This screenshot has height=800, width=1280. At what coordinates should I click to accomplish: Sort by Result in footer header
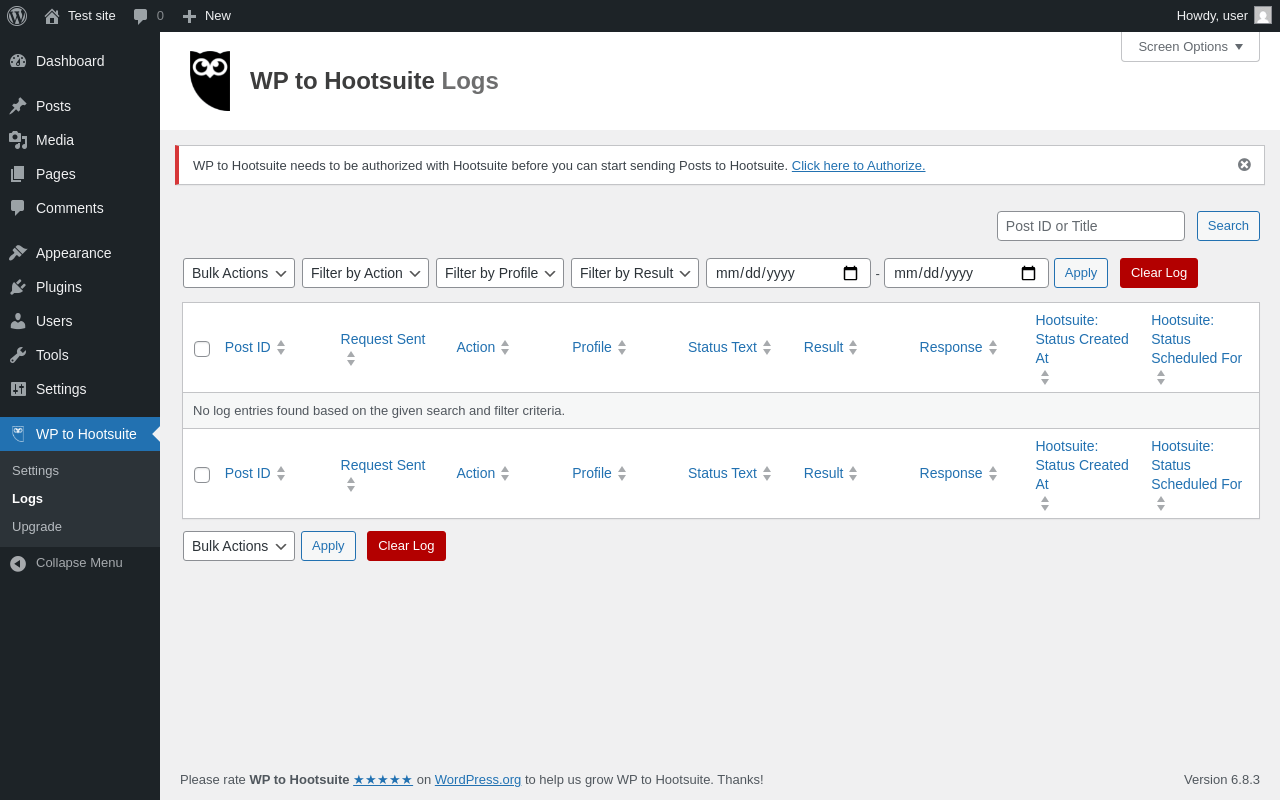pos(830,473)
